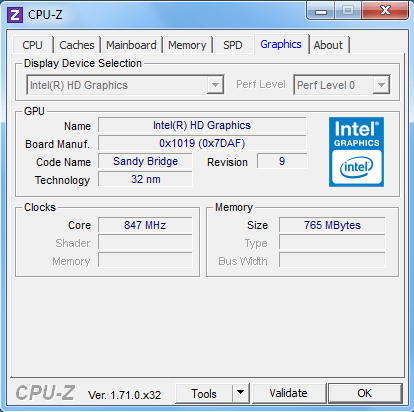Minimize the CPU-Z window

[321, 12]
